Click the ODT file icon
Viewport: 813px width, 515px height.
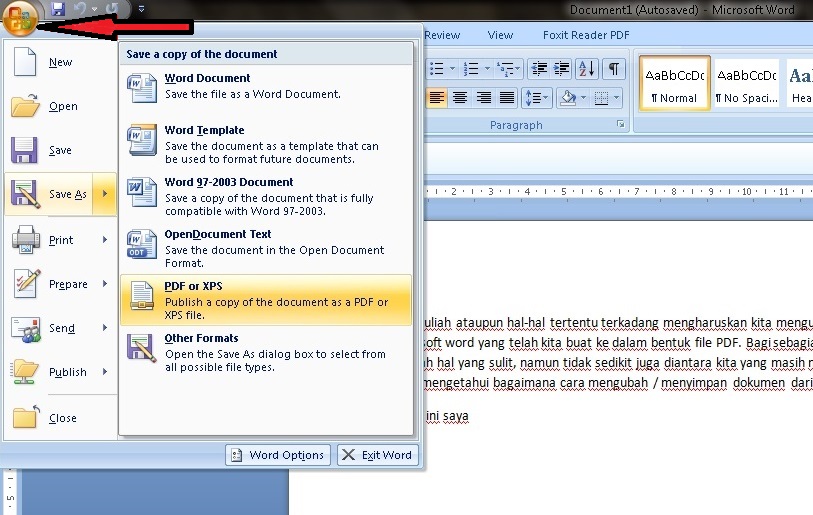click(x=142, y=244)
